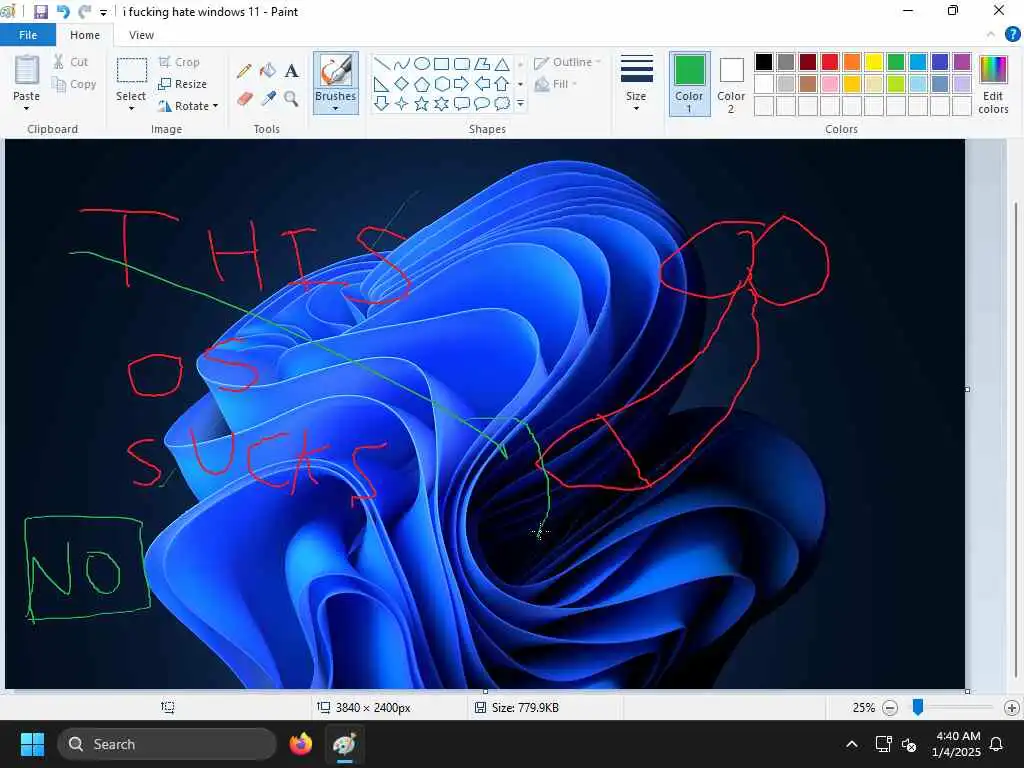Pick the black color swatch

(x=764, y=62)
